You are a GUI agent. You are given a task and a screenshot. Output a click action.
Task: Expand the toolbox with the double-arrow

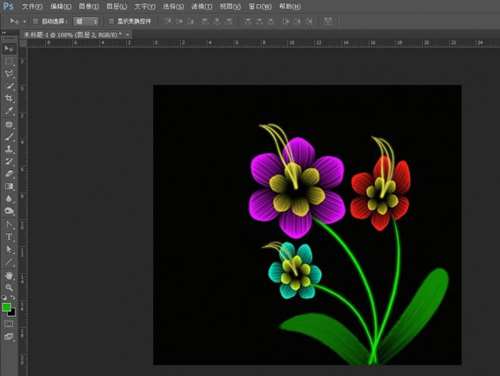4,33
